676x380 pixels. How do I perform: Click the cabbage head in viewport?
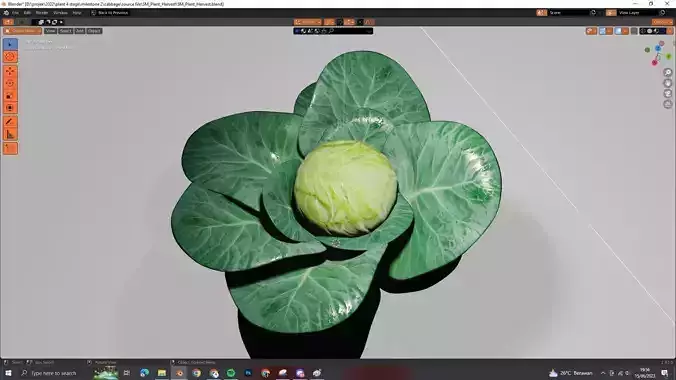tap(345, 187)
